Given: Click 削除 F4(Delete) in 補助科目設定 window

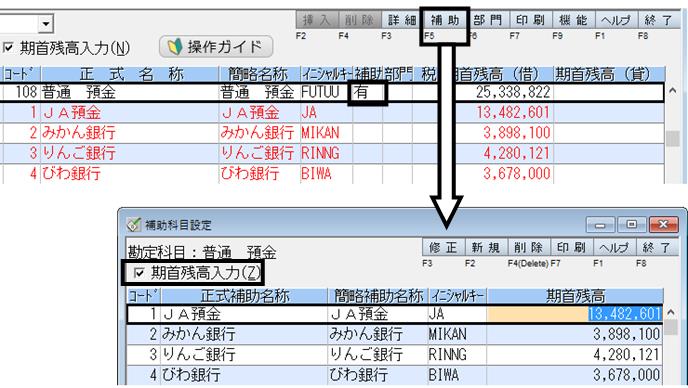Looking at the screenshot, I should (x=528, y=248).
